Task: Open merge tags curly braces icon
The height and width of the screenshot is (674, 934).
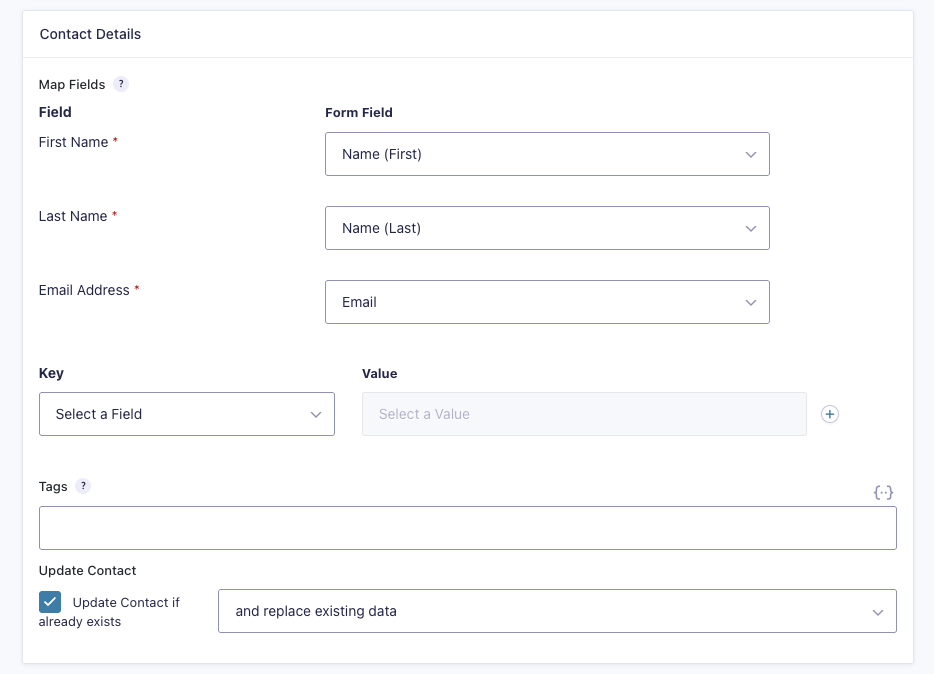Action: point(883,492)
